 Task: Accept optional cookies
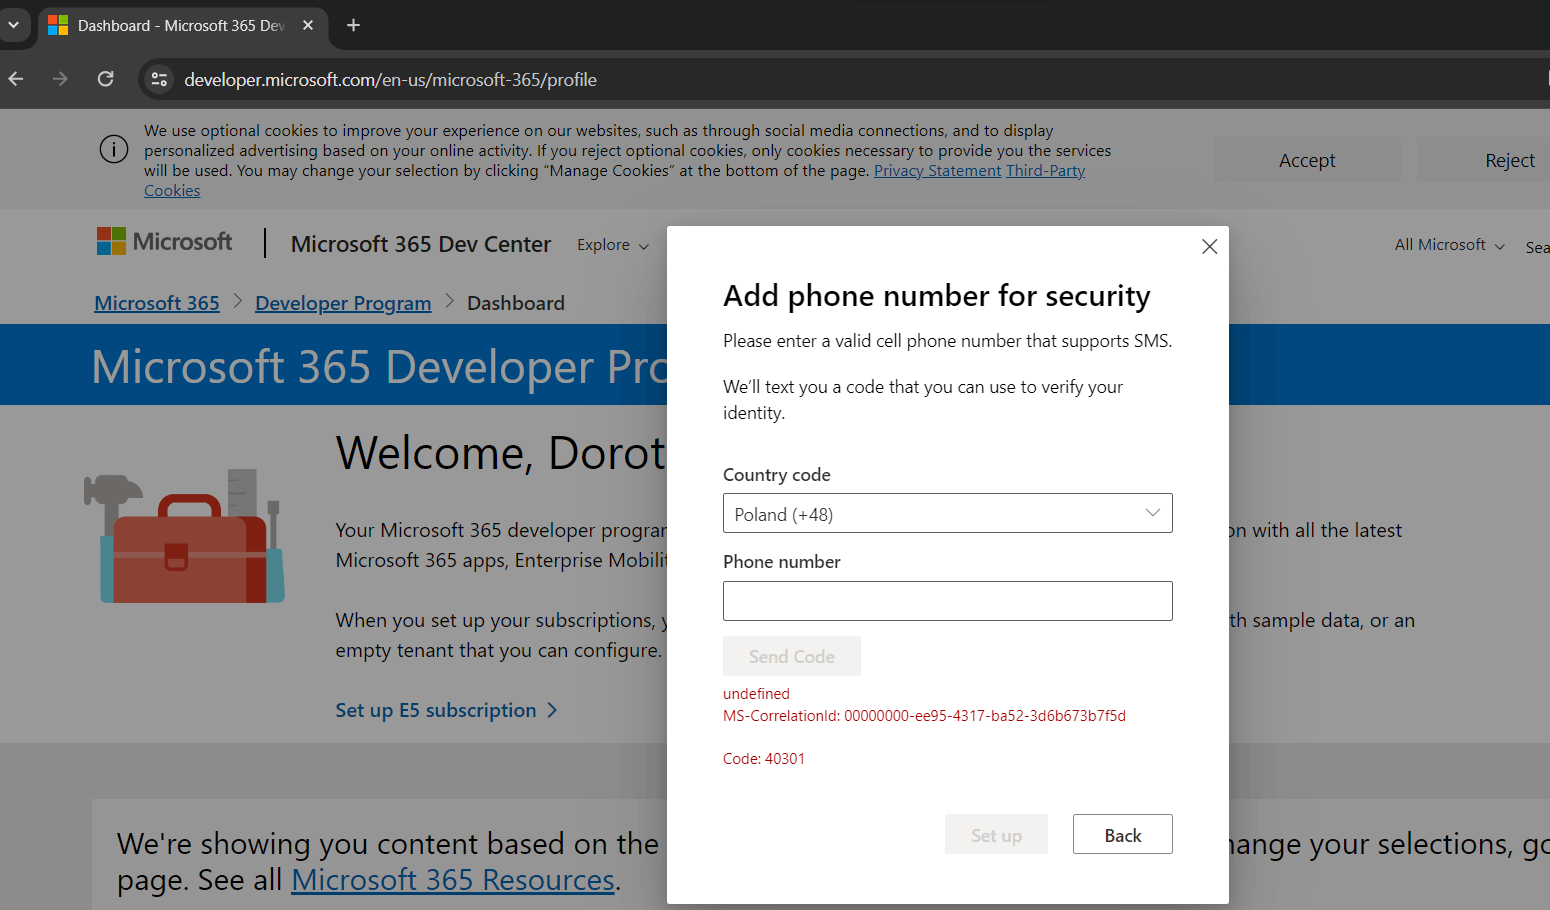1307,160
